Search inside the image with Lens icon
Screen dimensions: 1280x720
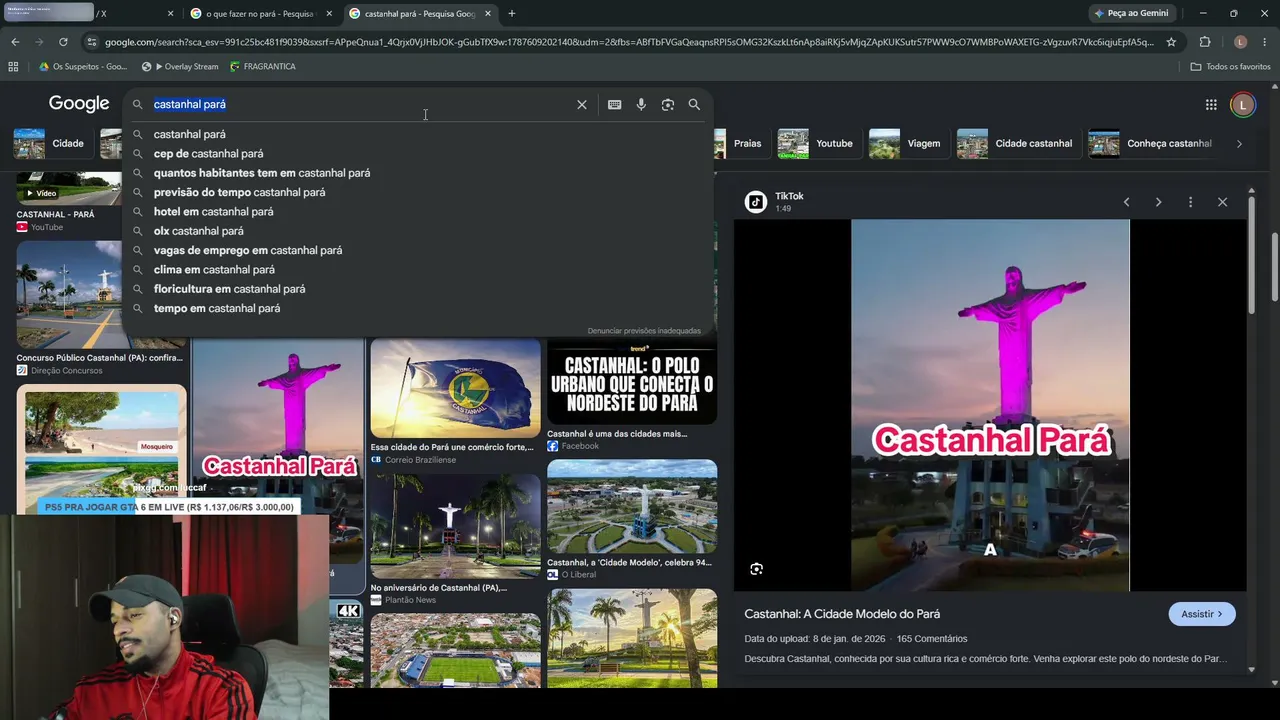(x=756, y=569)
